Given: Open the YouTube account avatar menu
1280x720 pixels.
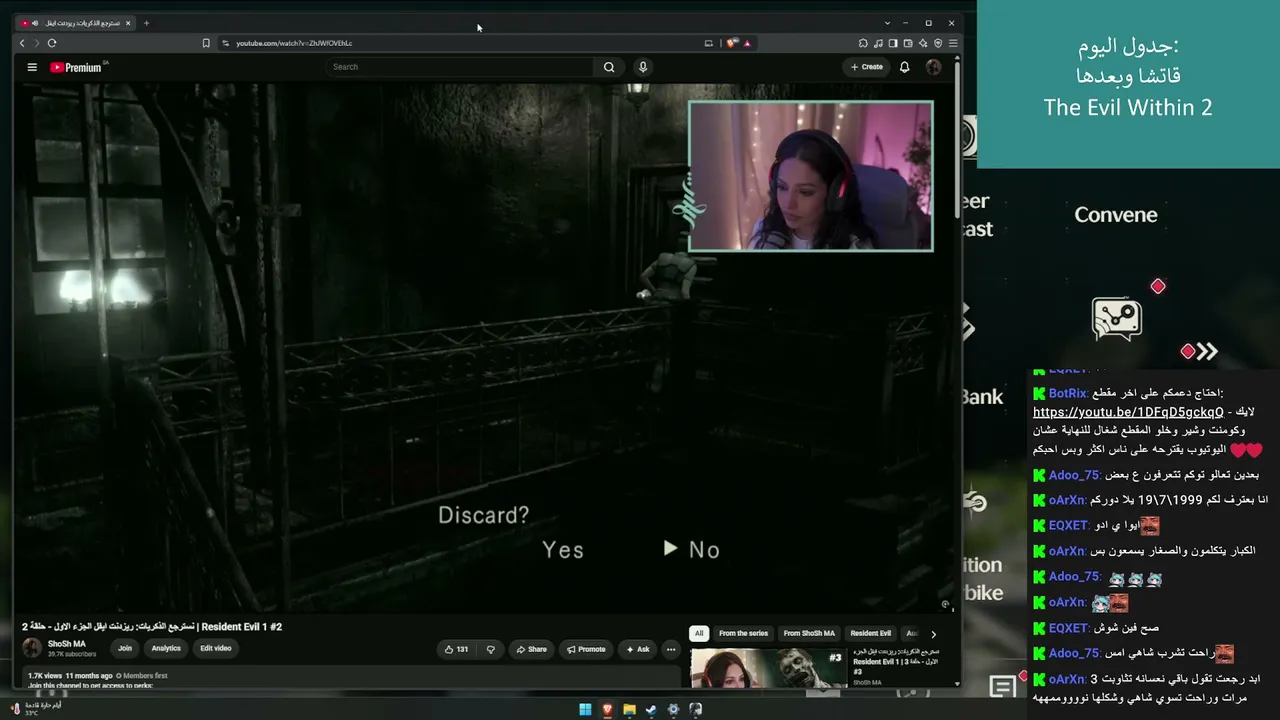Looking at the screenshot, I should 933,67.
